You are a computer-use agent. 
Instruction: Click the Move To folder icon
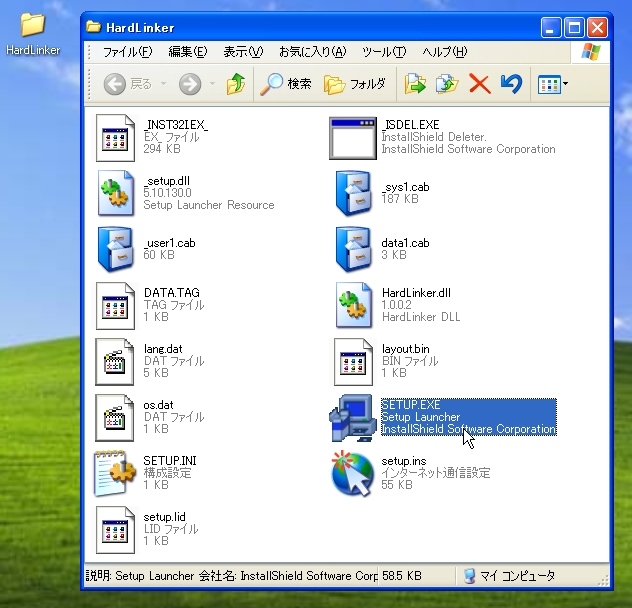click(415, 84)
